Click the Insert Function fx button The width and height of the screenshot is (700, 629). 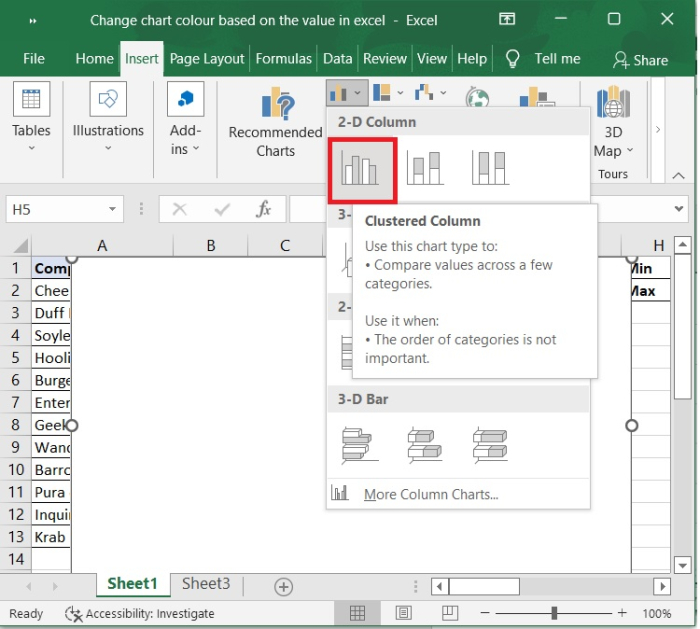click(263, 210)
